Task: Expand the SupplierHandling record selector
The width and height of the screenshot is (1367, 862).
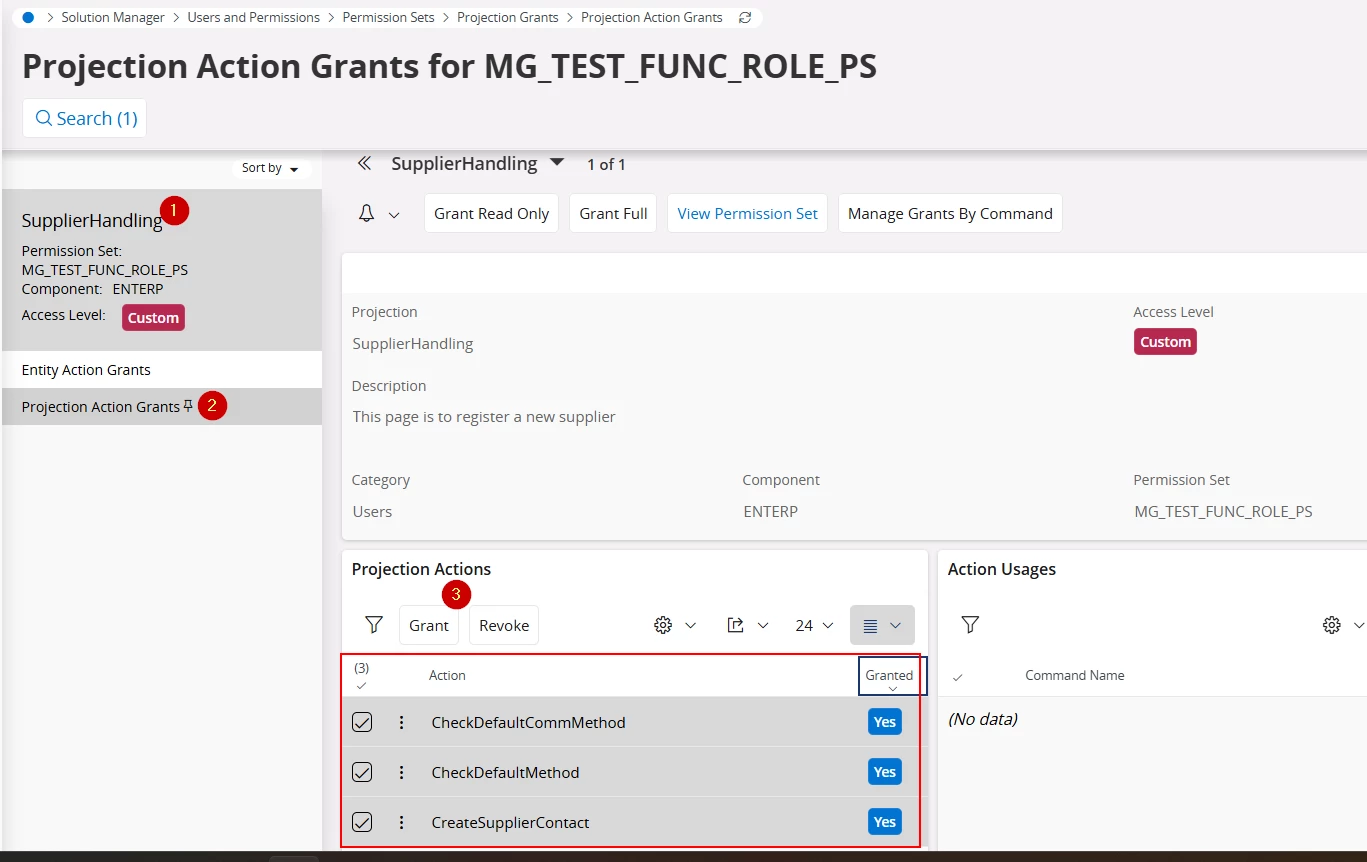Action: 558,163
